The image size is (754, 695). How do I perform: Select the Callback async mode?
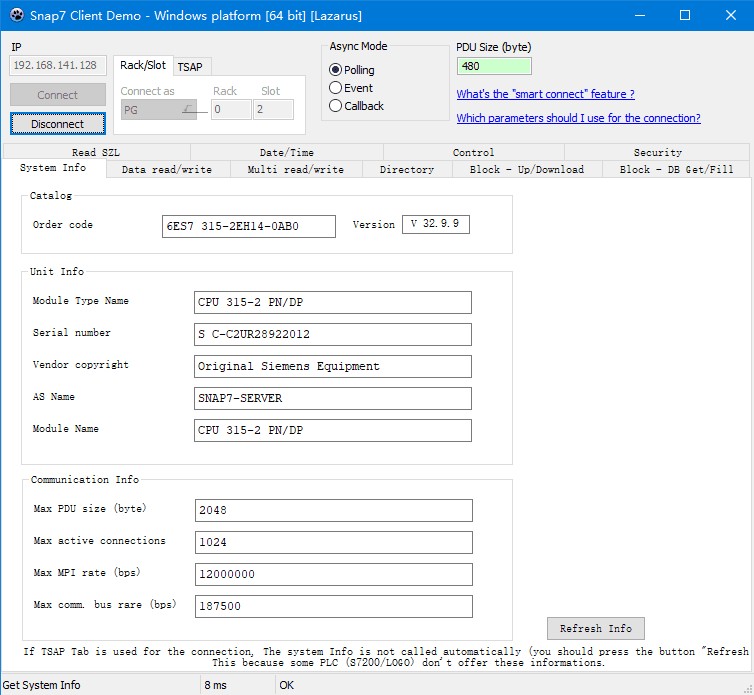(336, 106)
